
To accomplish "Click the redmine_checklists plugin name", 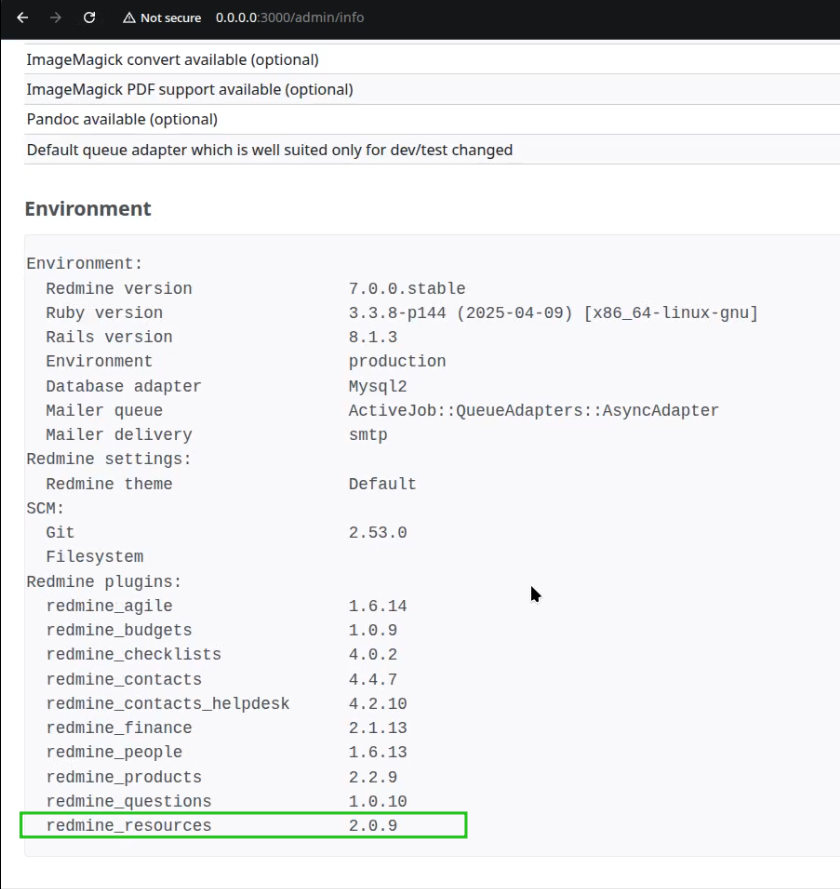I will [x=134, y=655].
